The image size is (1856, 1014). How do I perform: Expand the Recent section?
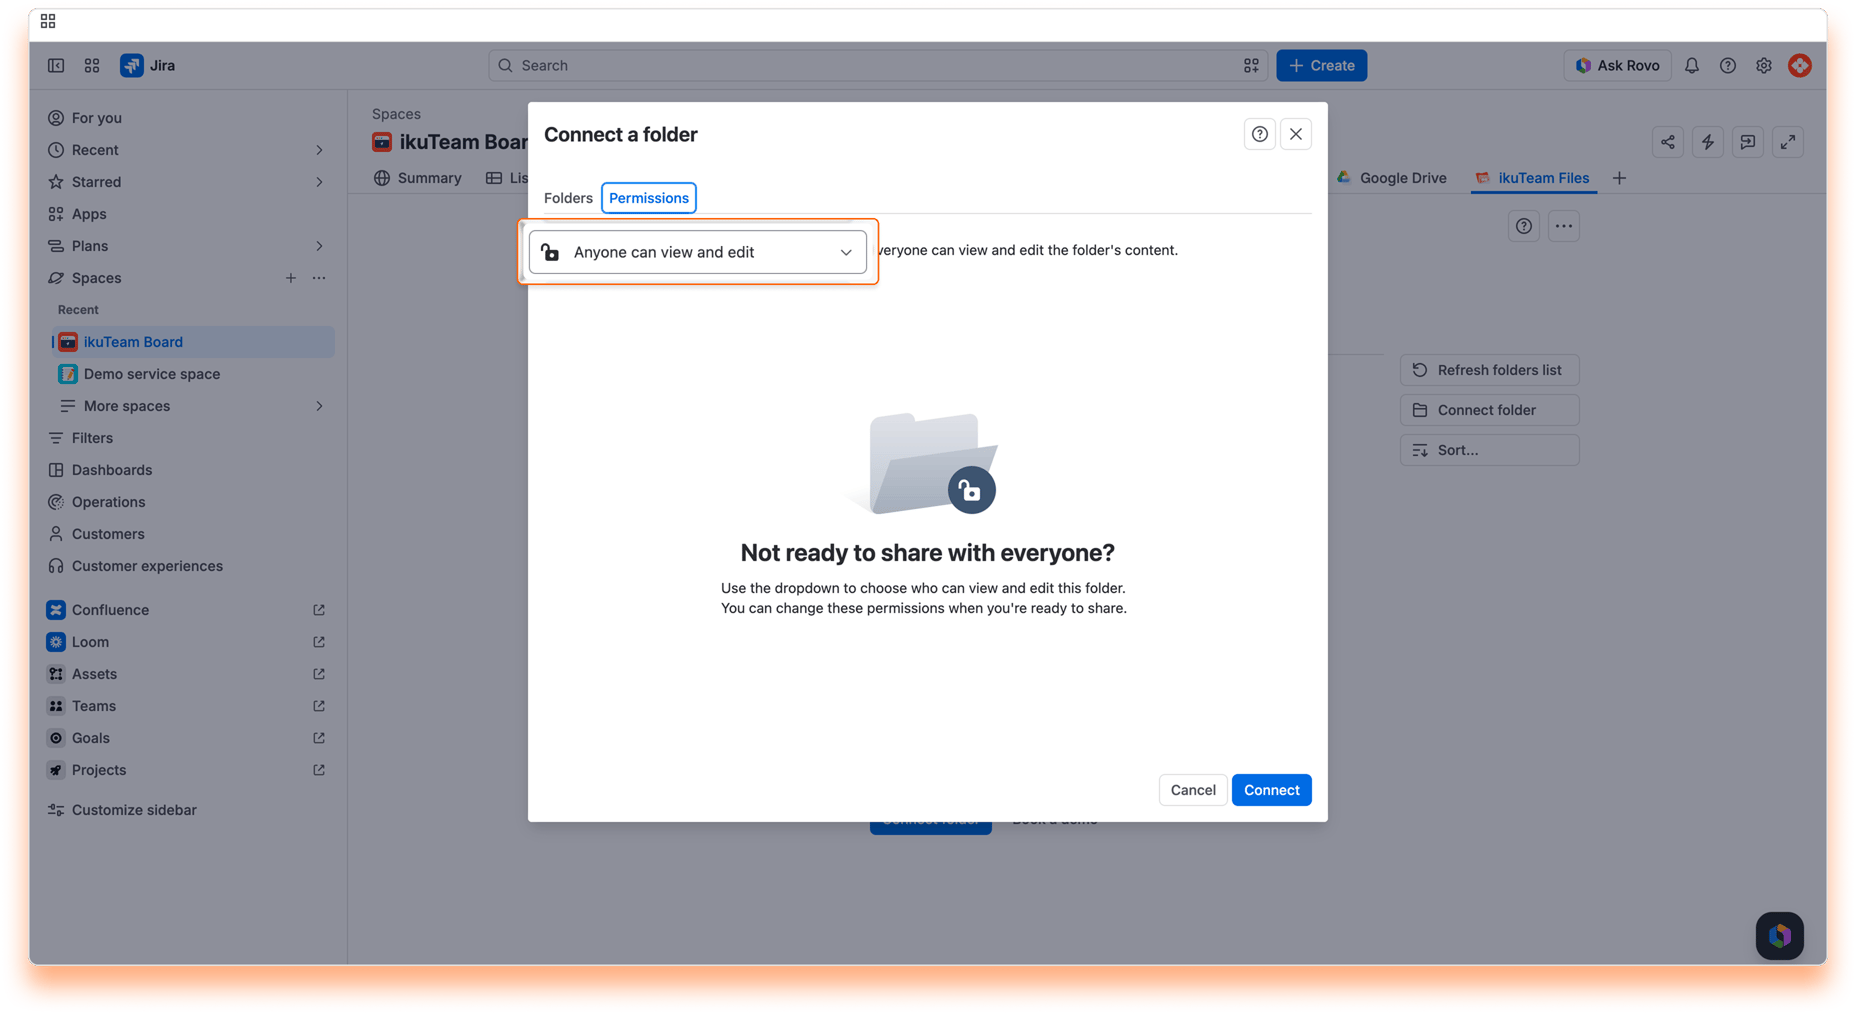(x=319, y=150)
